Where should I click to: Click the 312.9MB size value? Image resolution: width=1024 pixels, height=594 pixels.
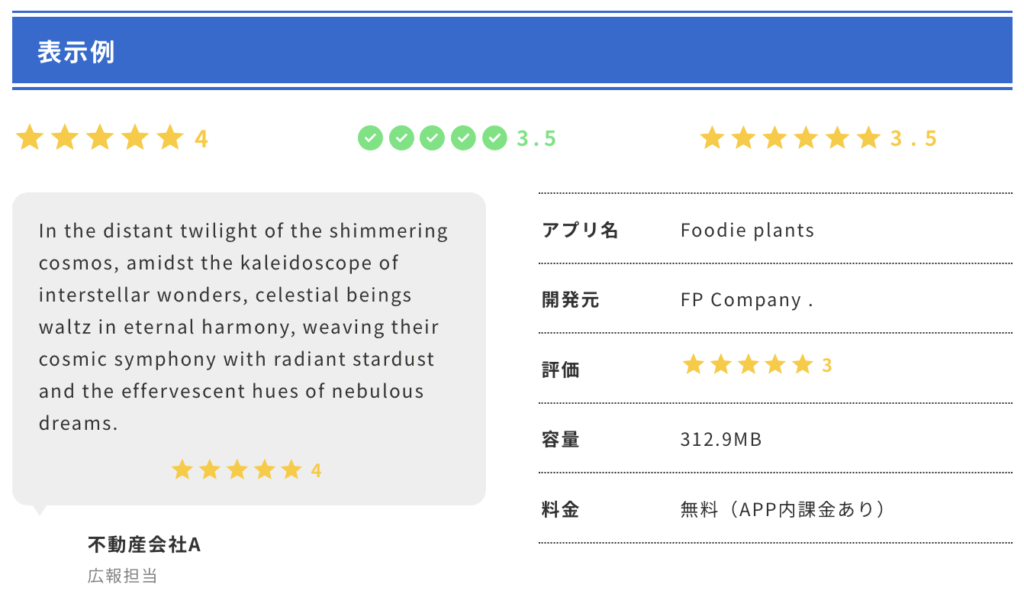(x=721, y=439)
